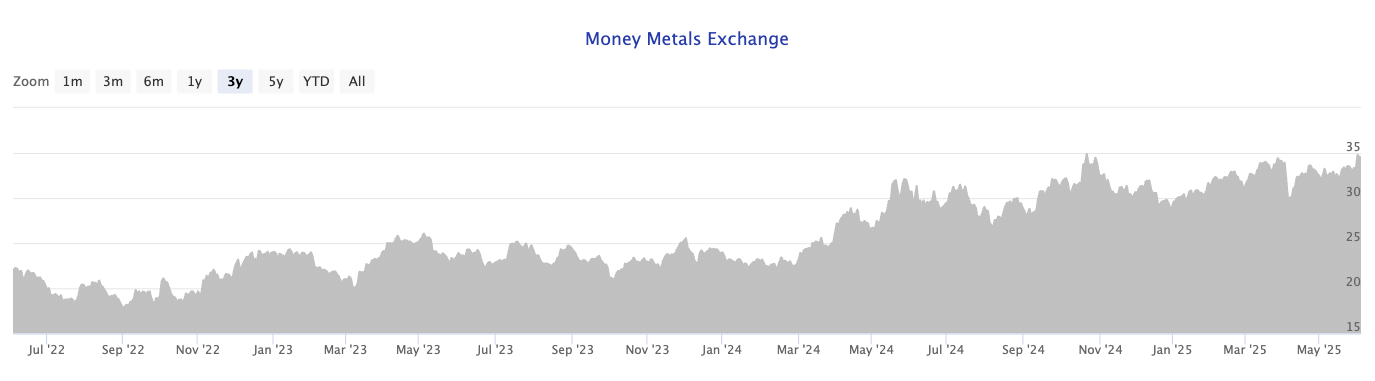This screenshot has height=381, width=1375.
Task: Click the 35 y-axis label
Action: click(1353, 147)
